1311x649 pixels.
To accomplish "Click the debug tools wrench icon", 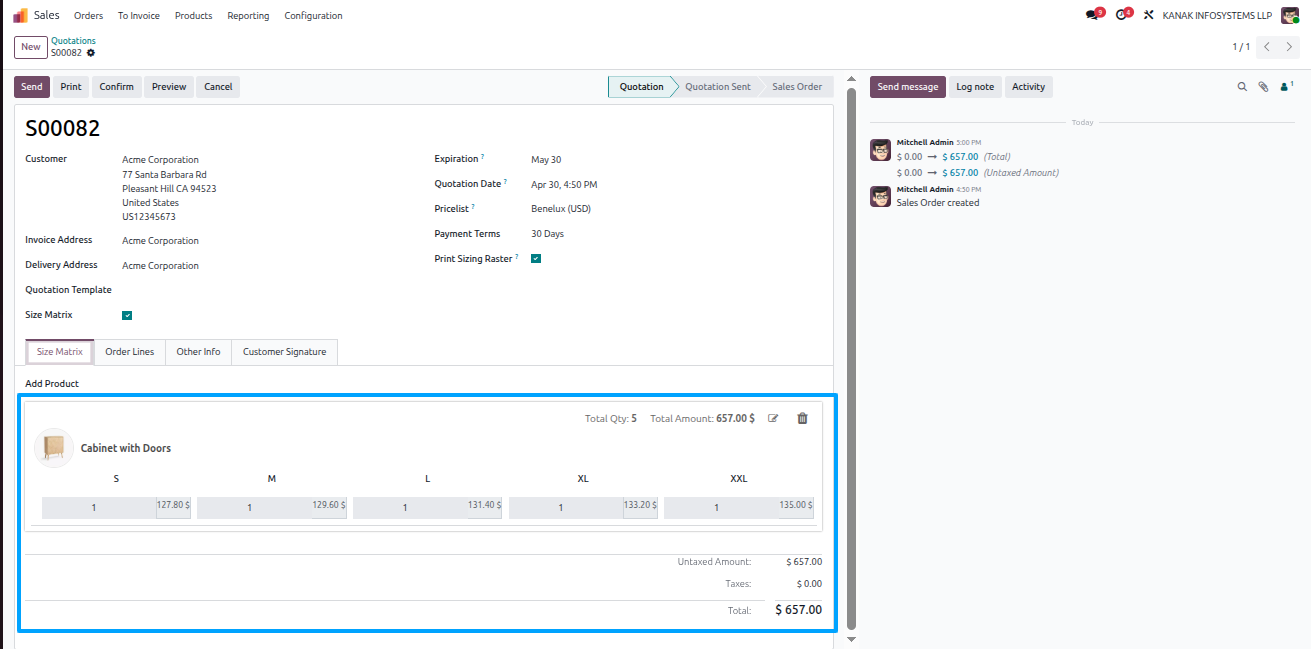I will click(1149, 16).
